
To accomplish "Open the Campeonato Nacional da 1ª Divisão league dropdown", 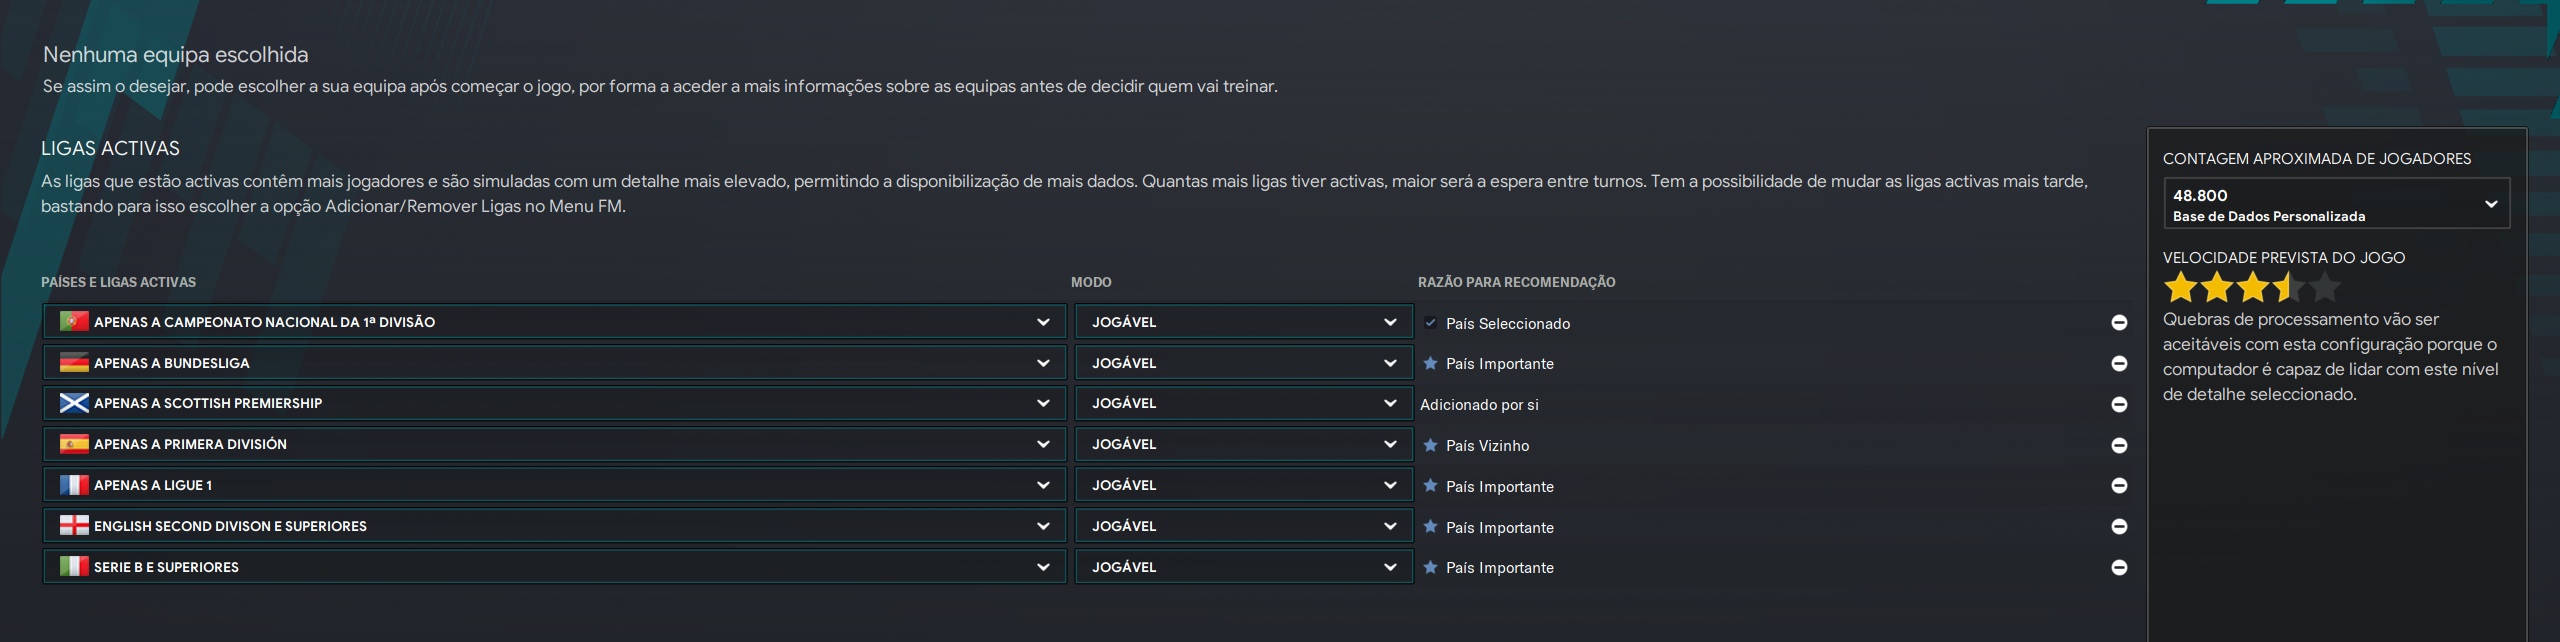I will pos(555,322).
